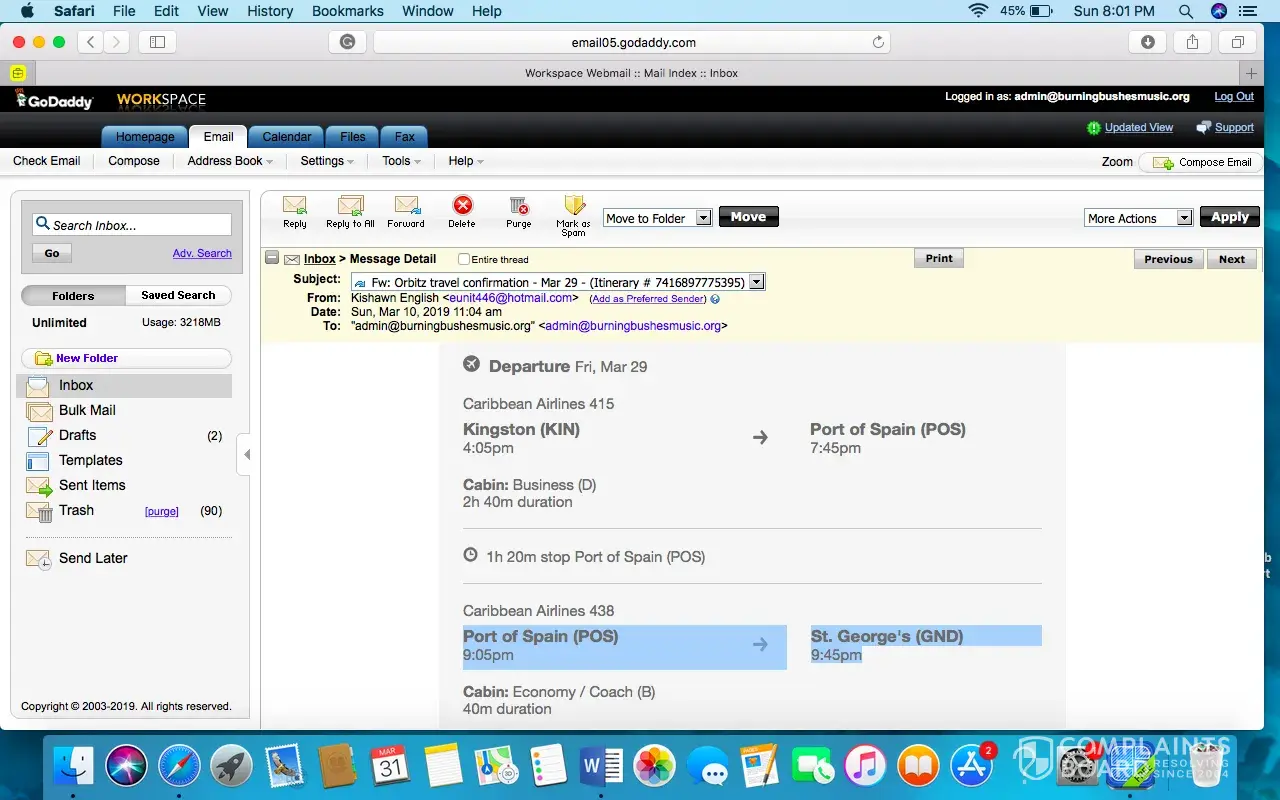Collapse the message header with minus box
1280x800 pixels.
coord(272,259)
